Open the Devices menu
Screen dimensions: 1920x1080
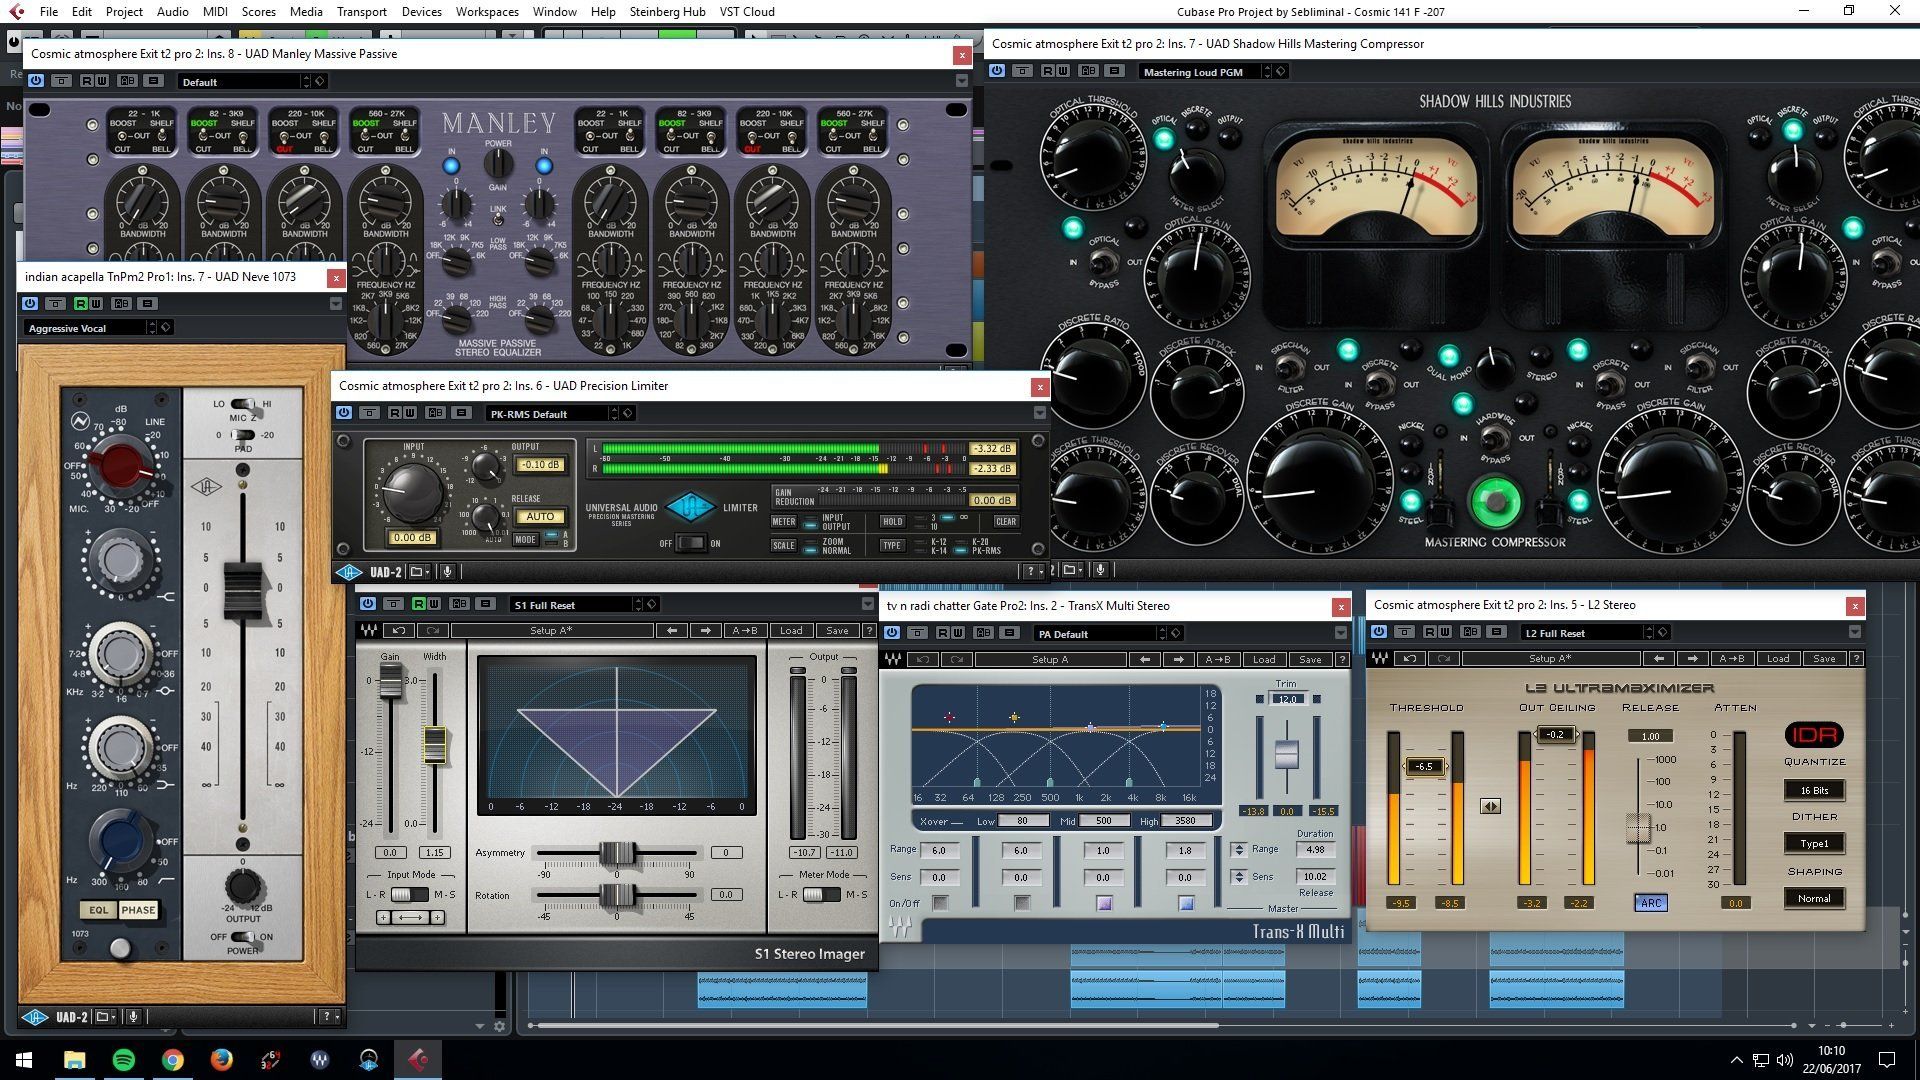pyautogui.click(x=421, y=11)
